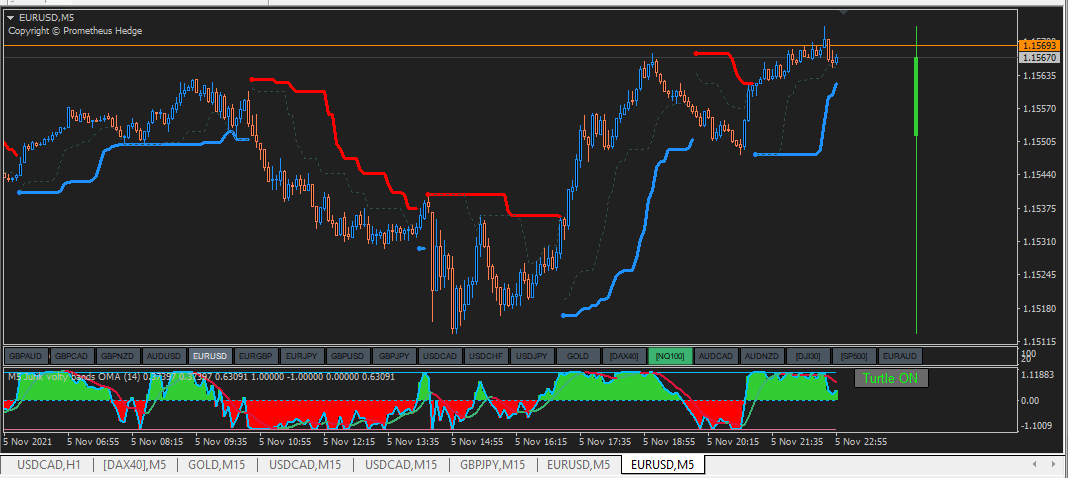Click the 1.11883 indicator scale value
The height and width of the screenshot is (478, 1068).
[1039, 375]
